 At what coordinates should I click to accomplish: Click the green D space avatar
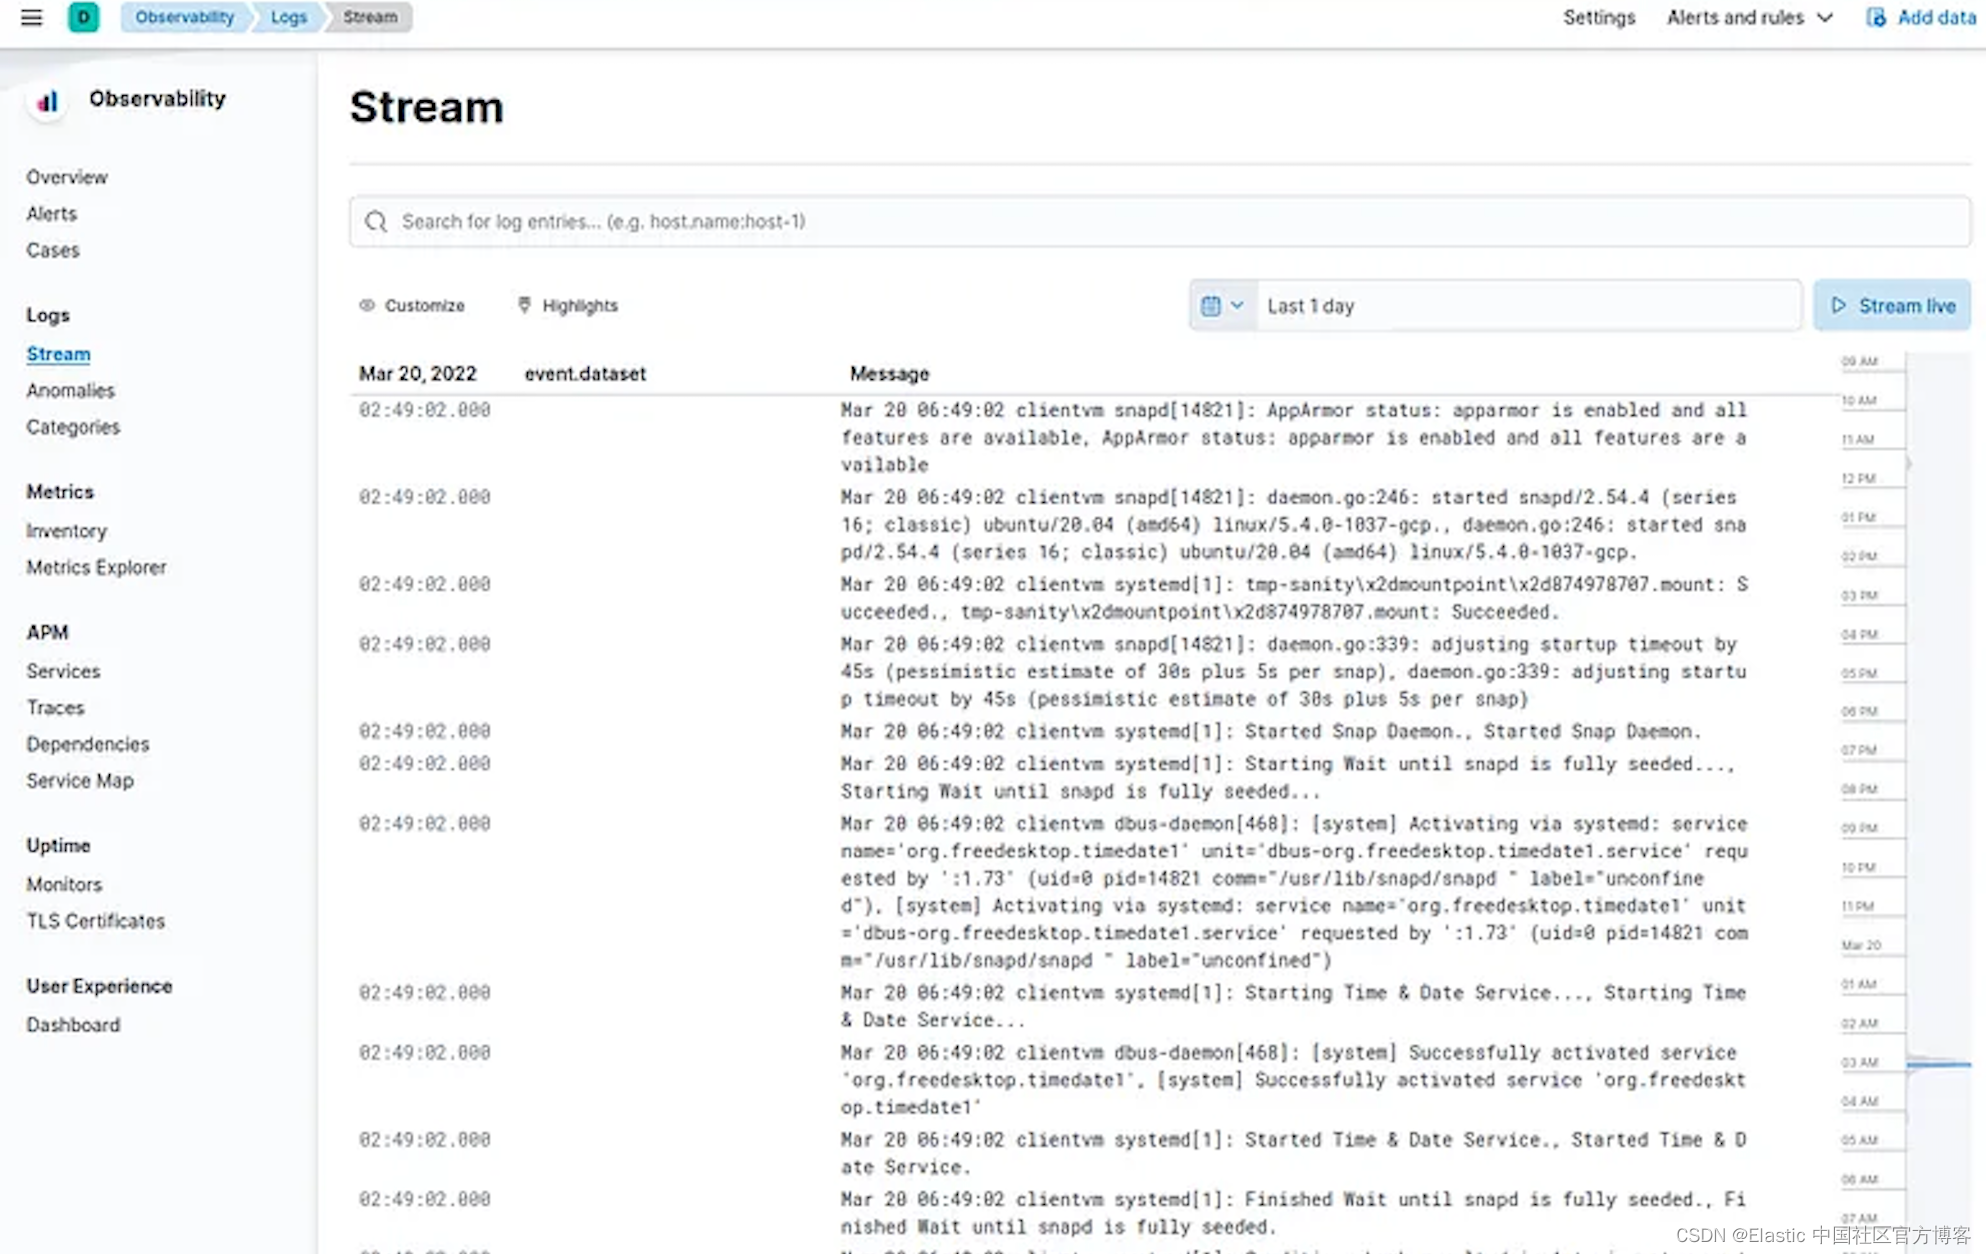pos(83,17)
